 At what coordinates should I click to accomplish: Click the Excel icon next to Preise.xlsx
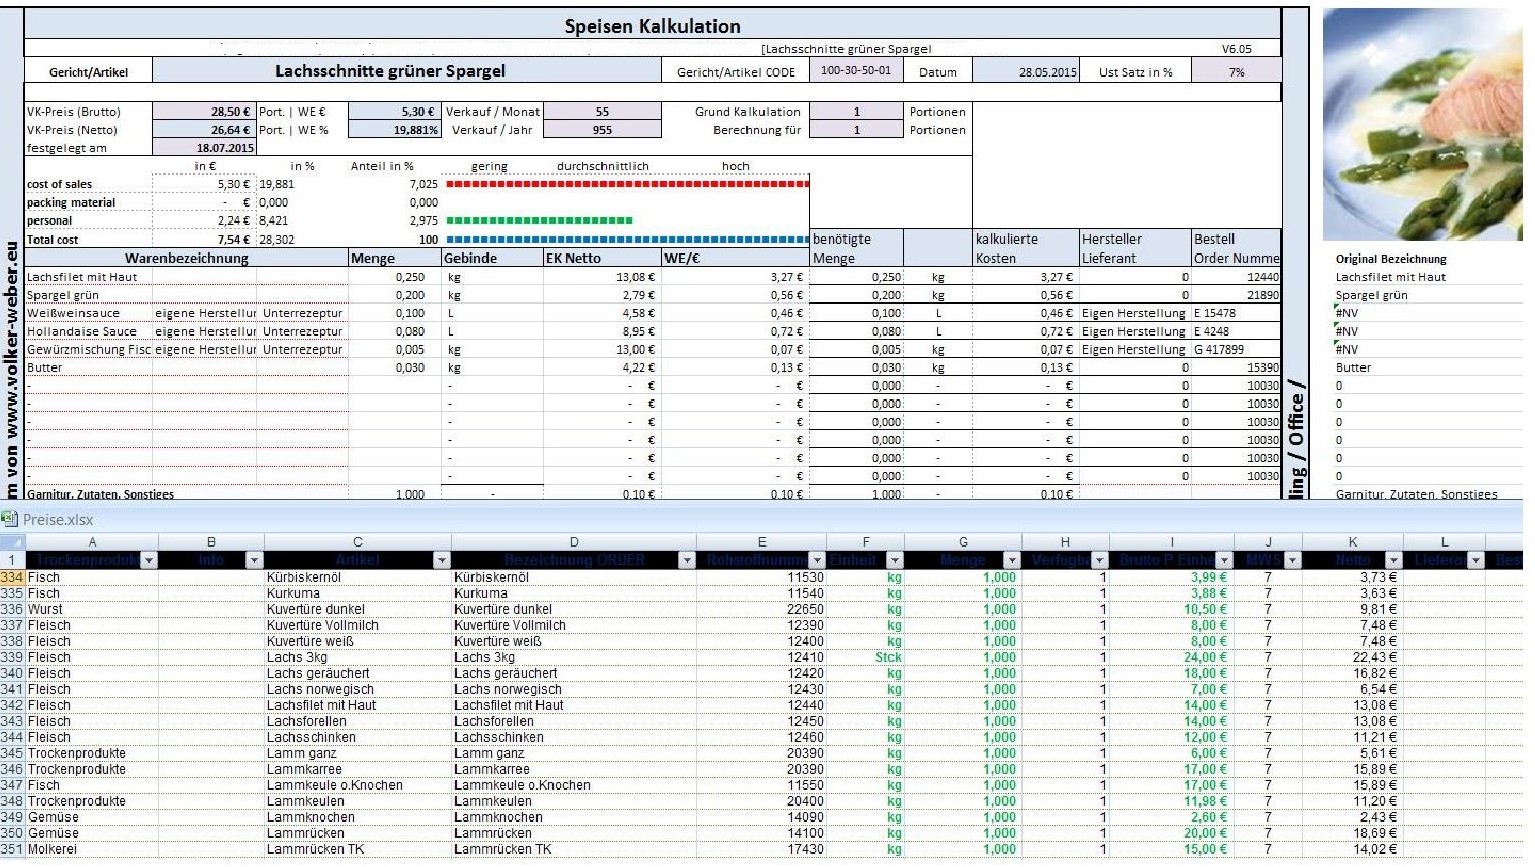(x=10, y=519)
